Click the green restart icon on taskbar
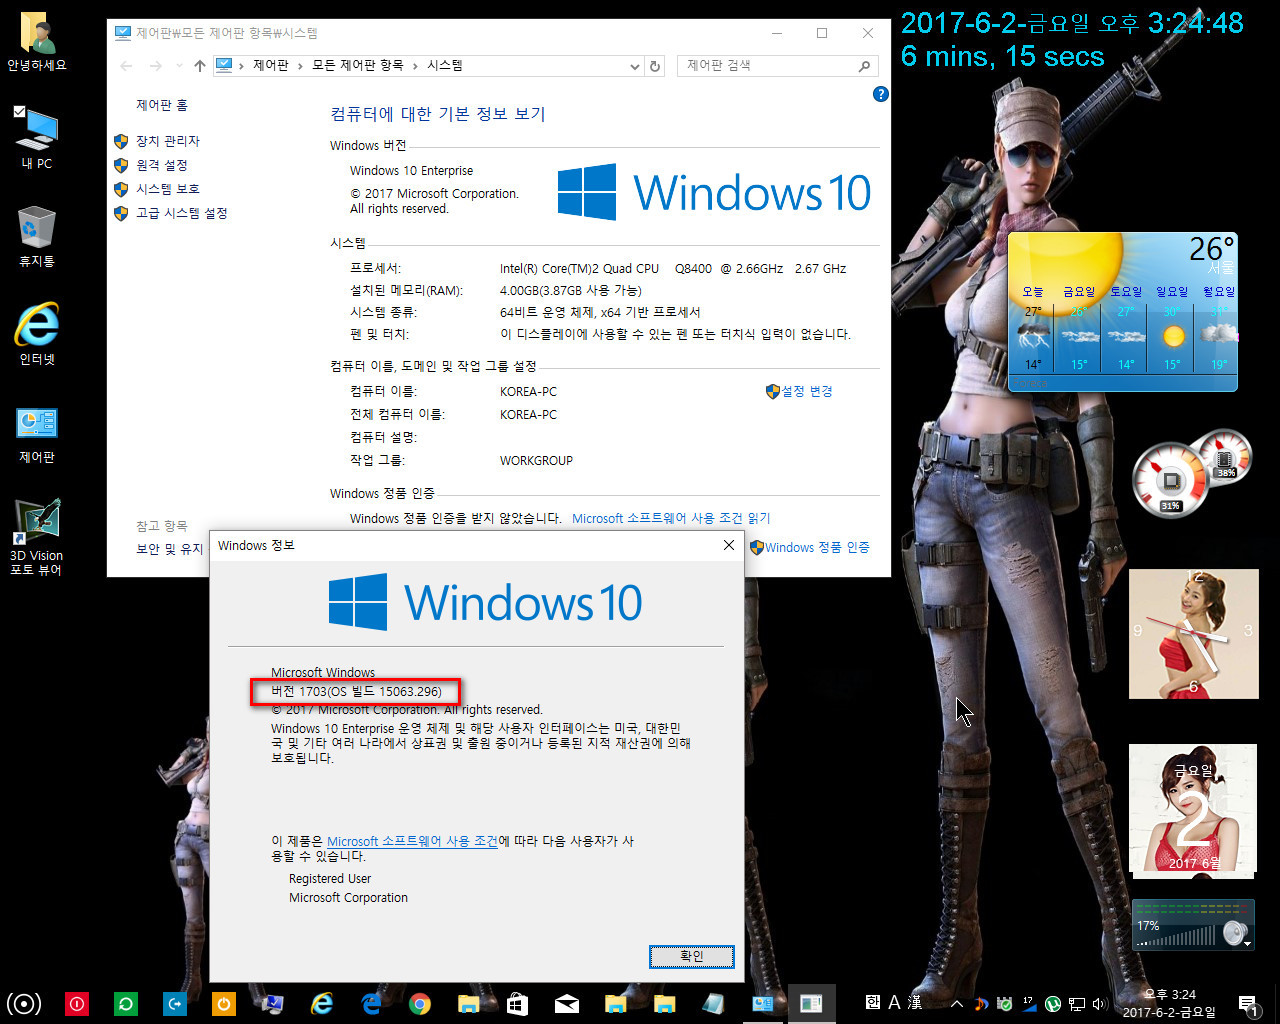 pyautogui.click(x=126, y=1003)
